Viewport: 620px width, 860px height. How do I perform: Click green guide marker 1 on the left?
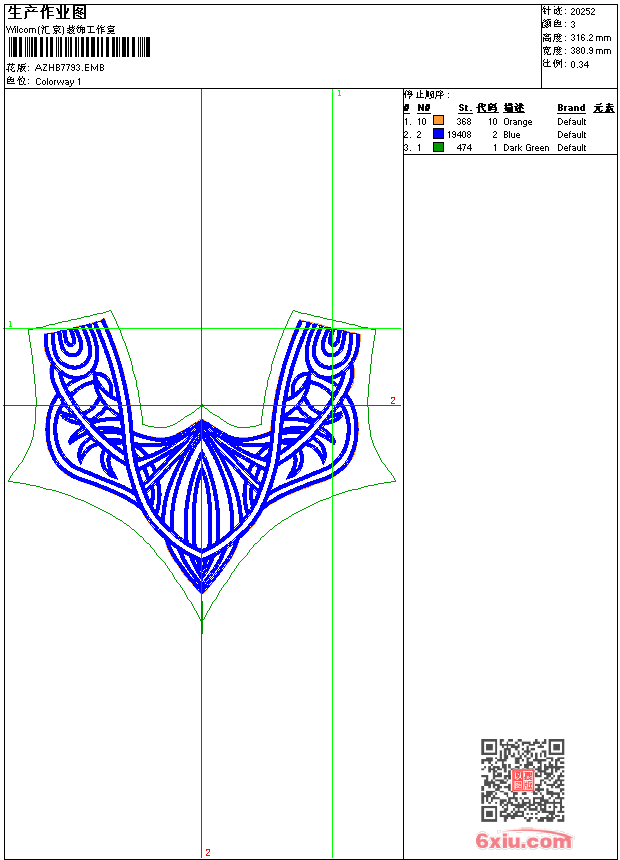[10, 324]
